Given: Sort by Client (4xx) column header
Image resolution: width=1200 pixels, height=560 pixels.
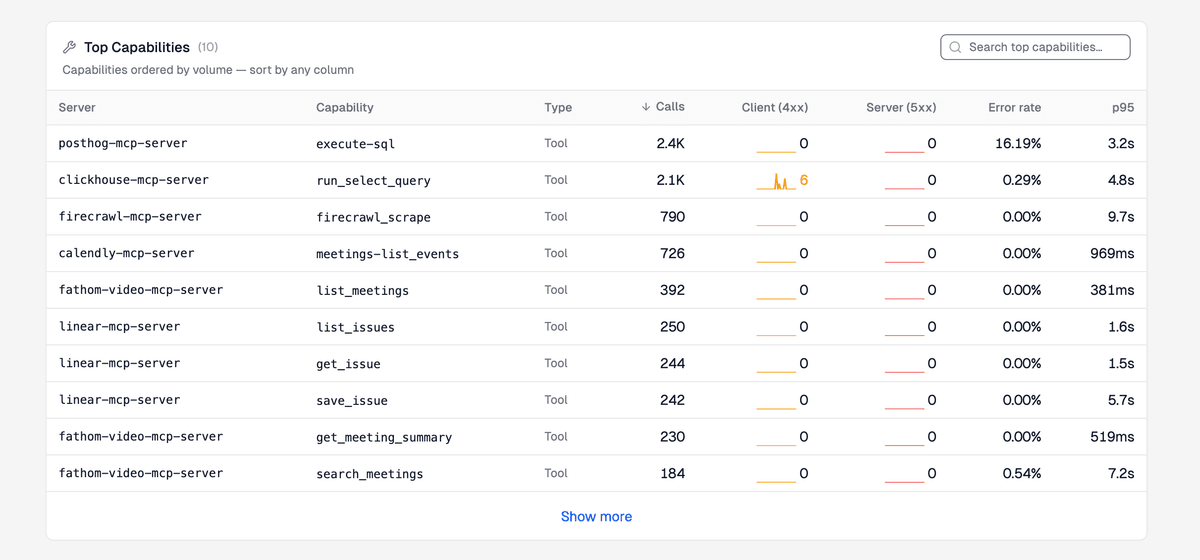Looking at the screenshot, I should point(775,107).
